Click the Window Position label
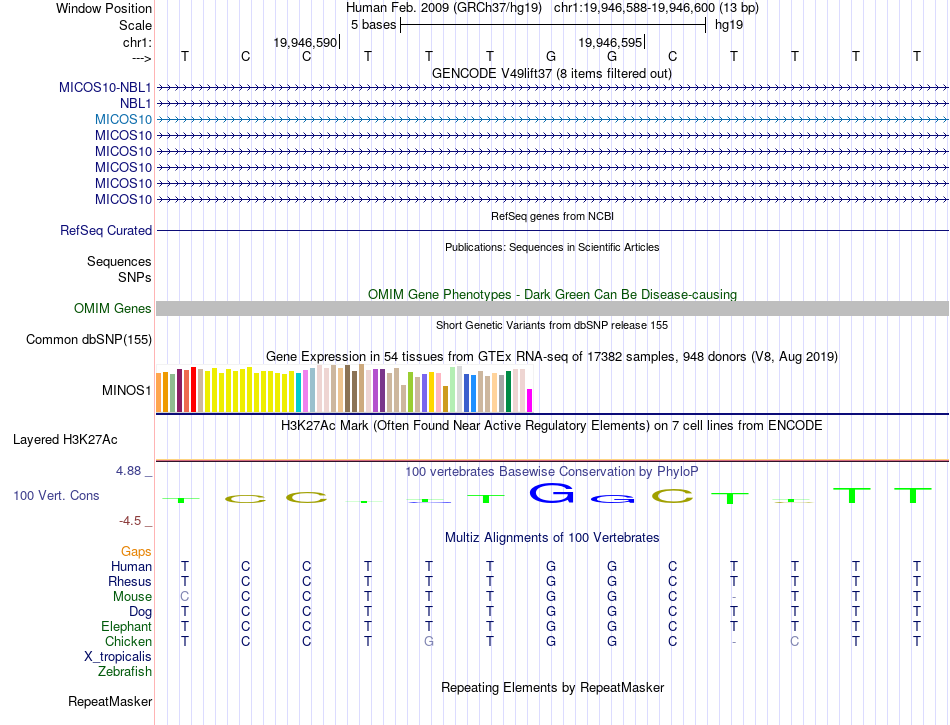The image size is (950, 725). pyautogui.click(x=104, y=8)
